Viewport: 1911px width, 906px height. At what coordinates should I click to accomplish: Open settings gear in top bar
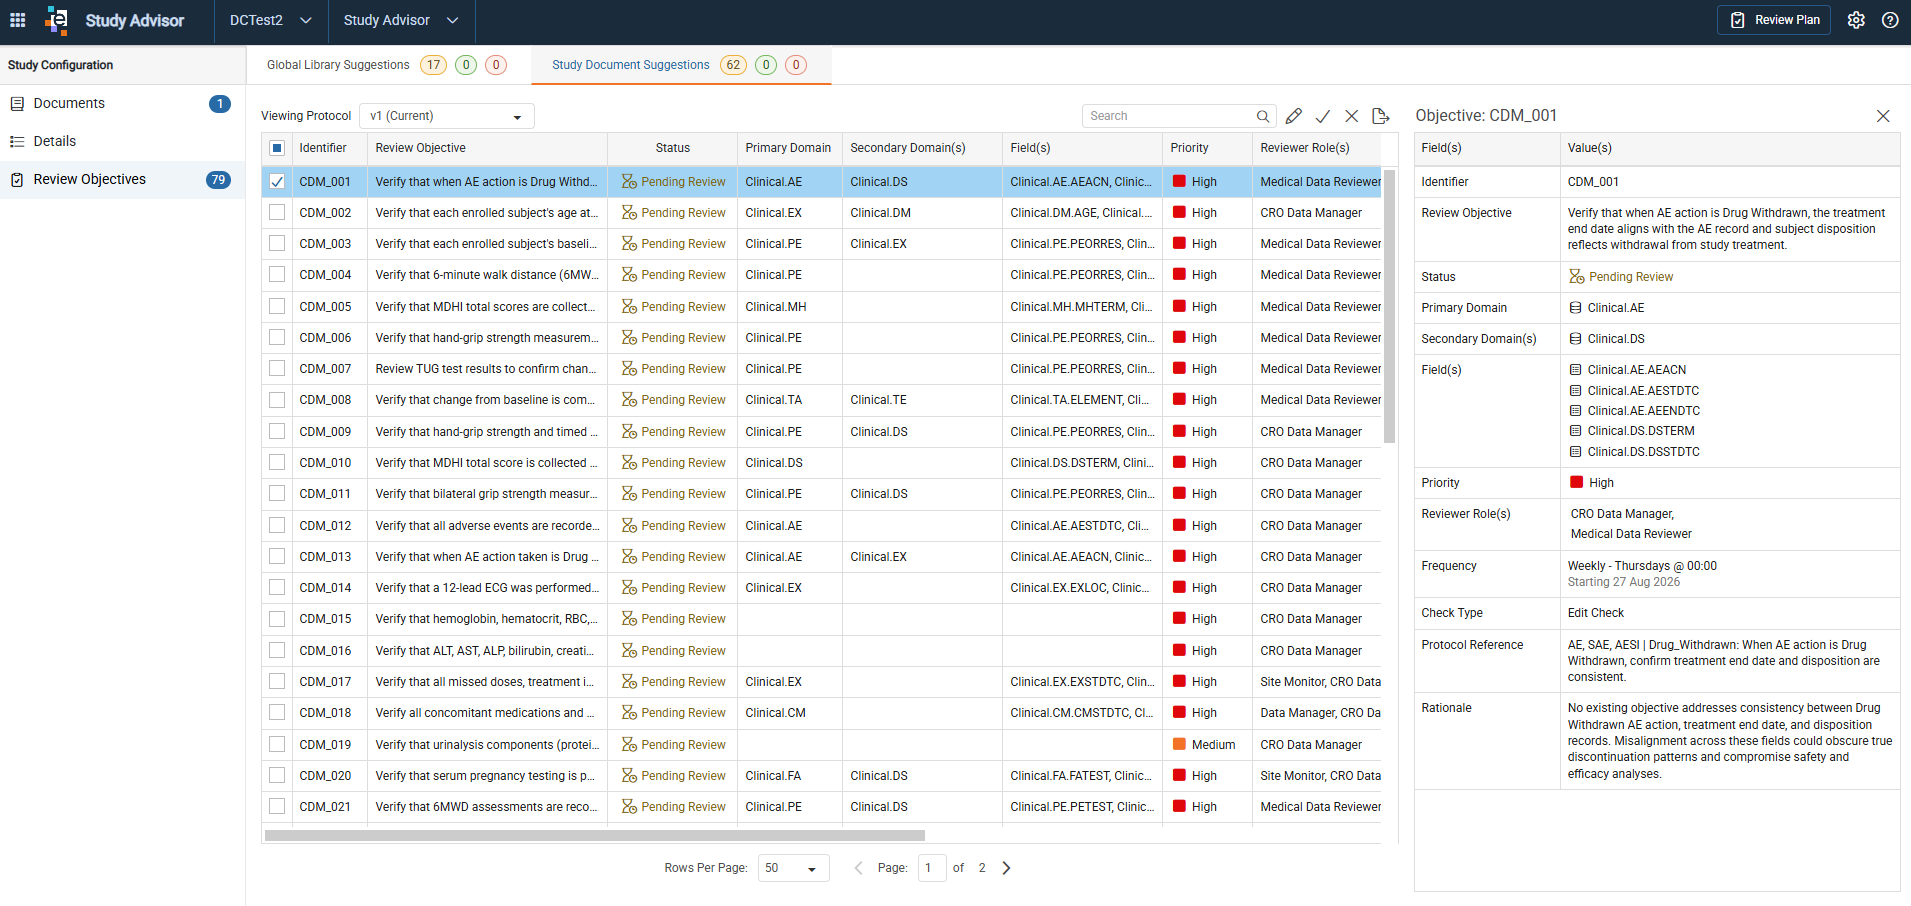coord(1856,20)
